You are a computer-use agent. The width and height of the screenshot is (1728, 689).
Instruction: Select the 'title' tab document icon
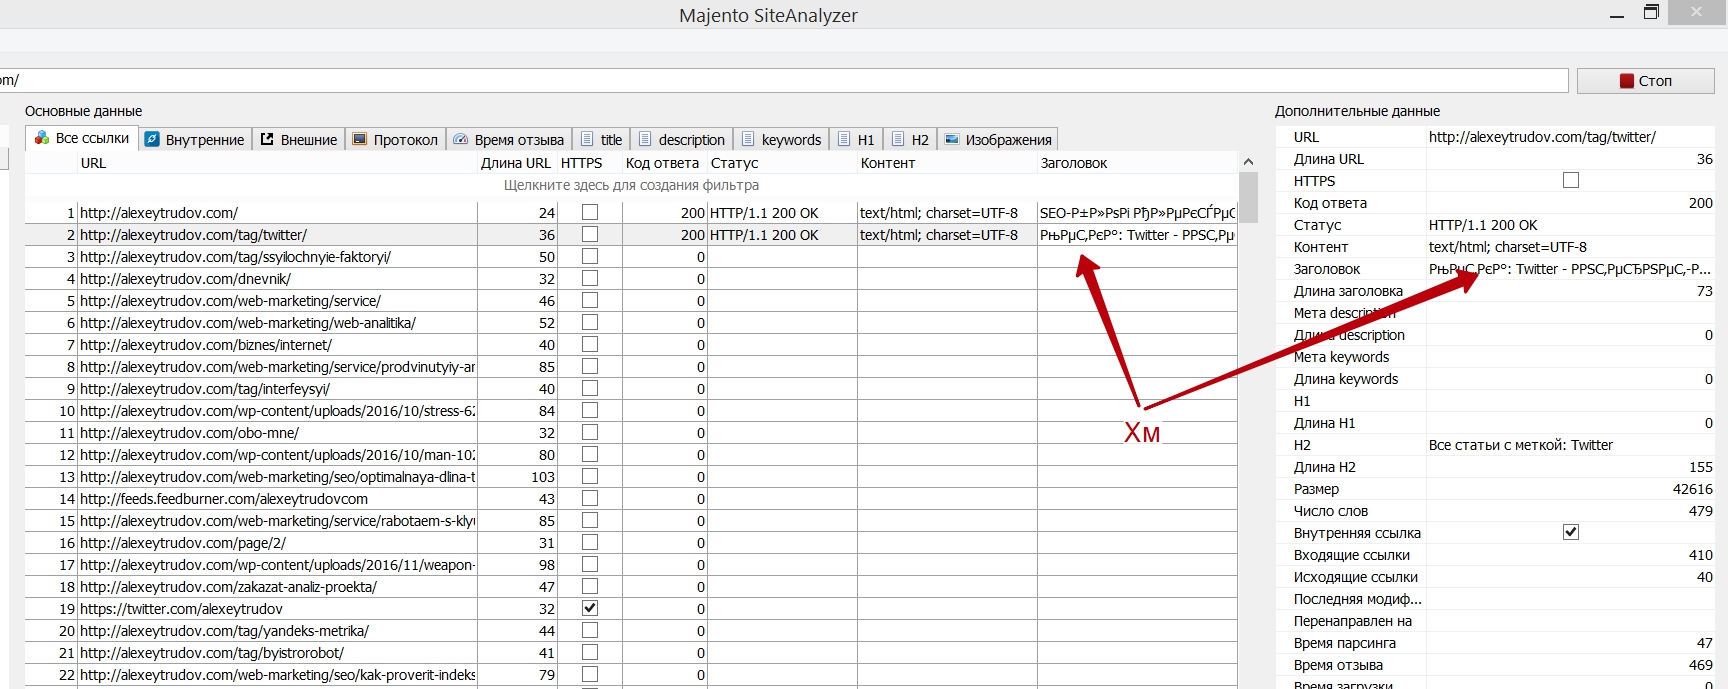pos(587,139)
